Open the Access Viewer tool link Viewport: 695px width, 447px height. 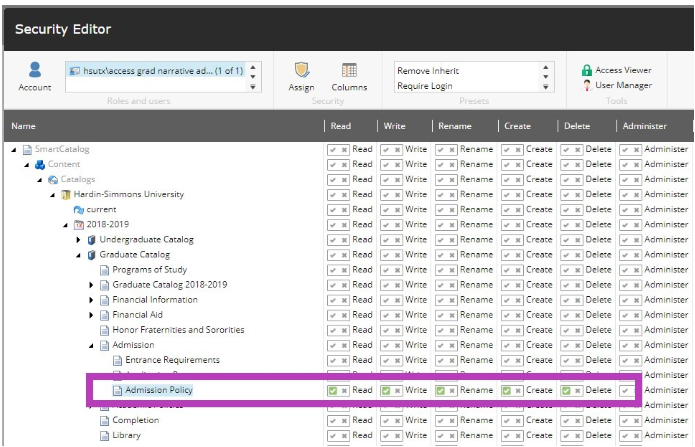point(623,70)
